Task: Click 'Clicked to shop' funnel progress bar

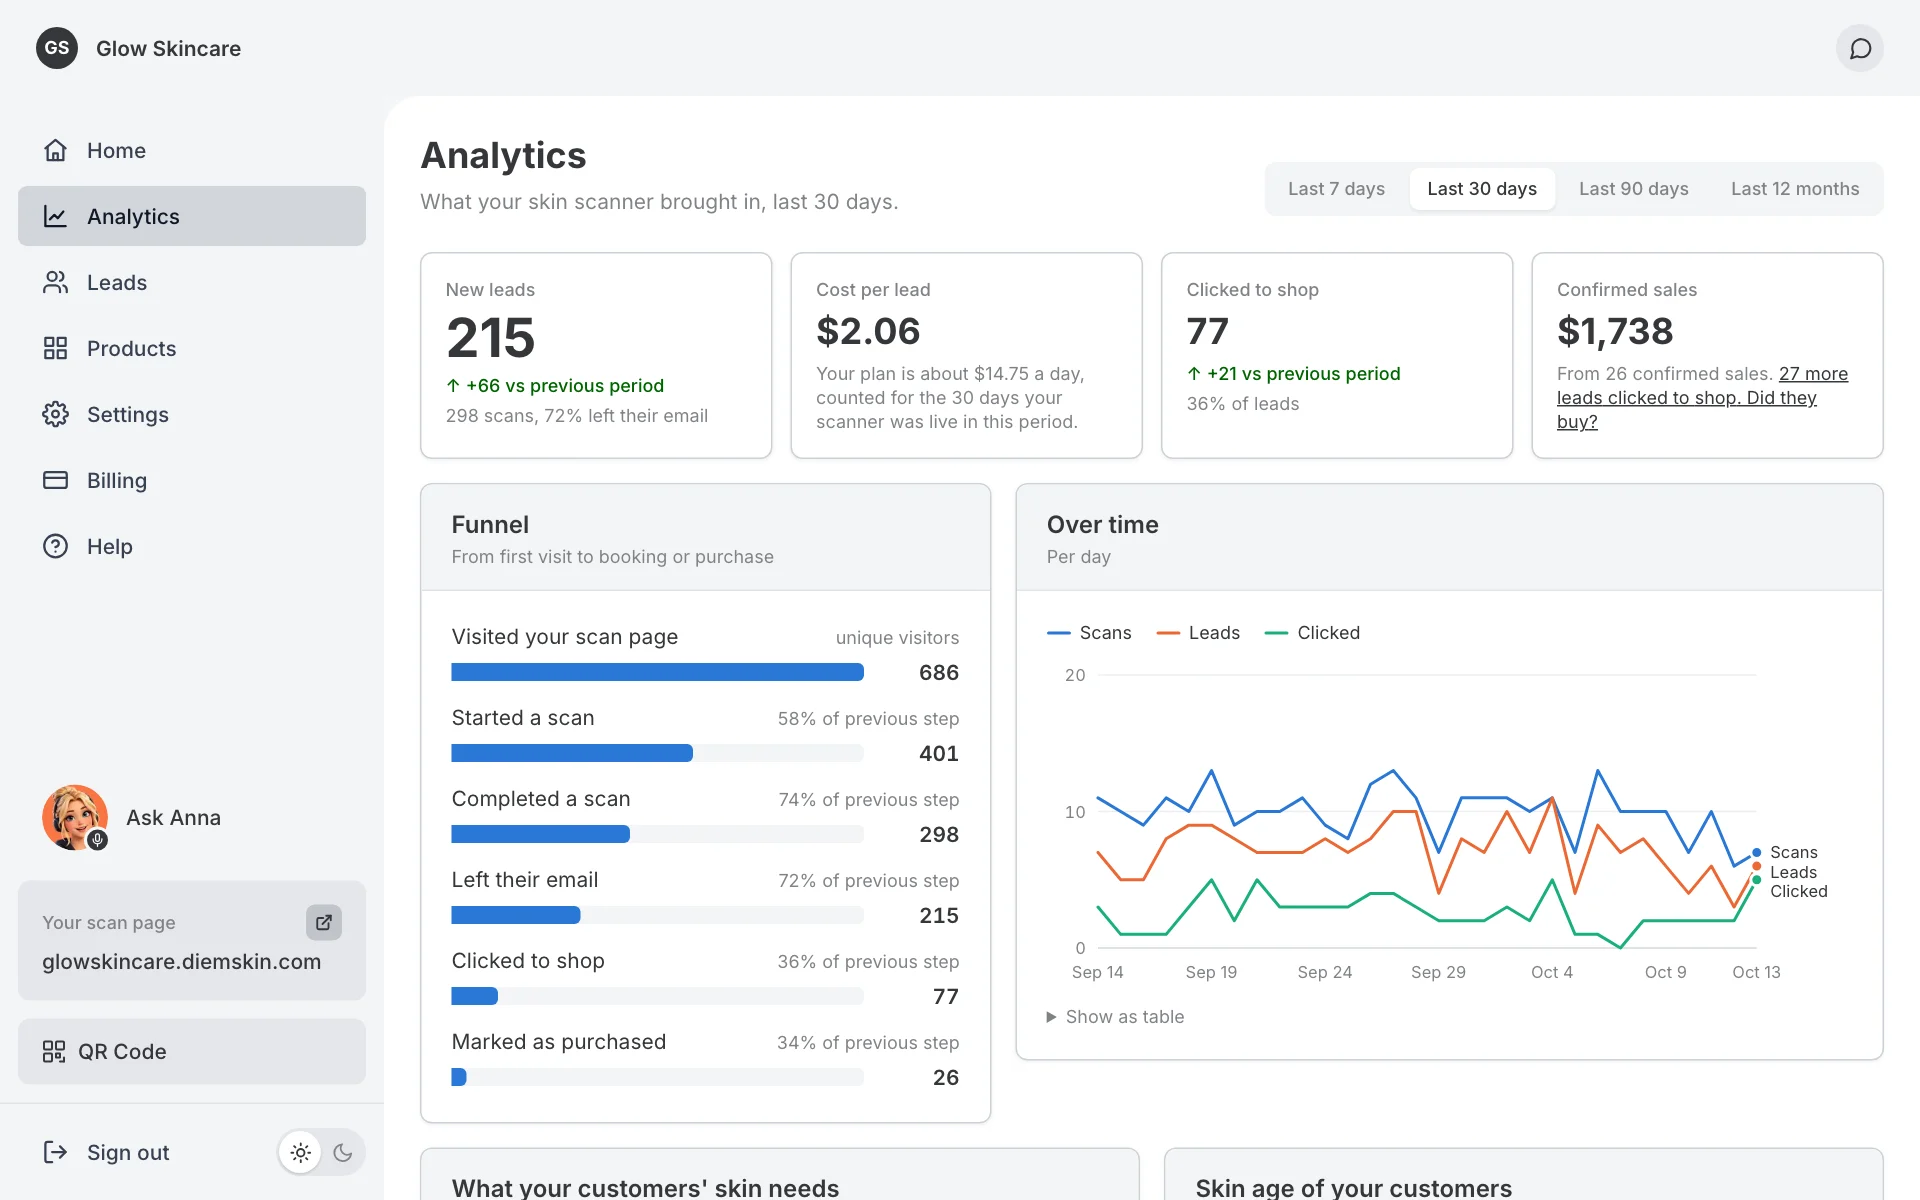Action: 657,996
